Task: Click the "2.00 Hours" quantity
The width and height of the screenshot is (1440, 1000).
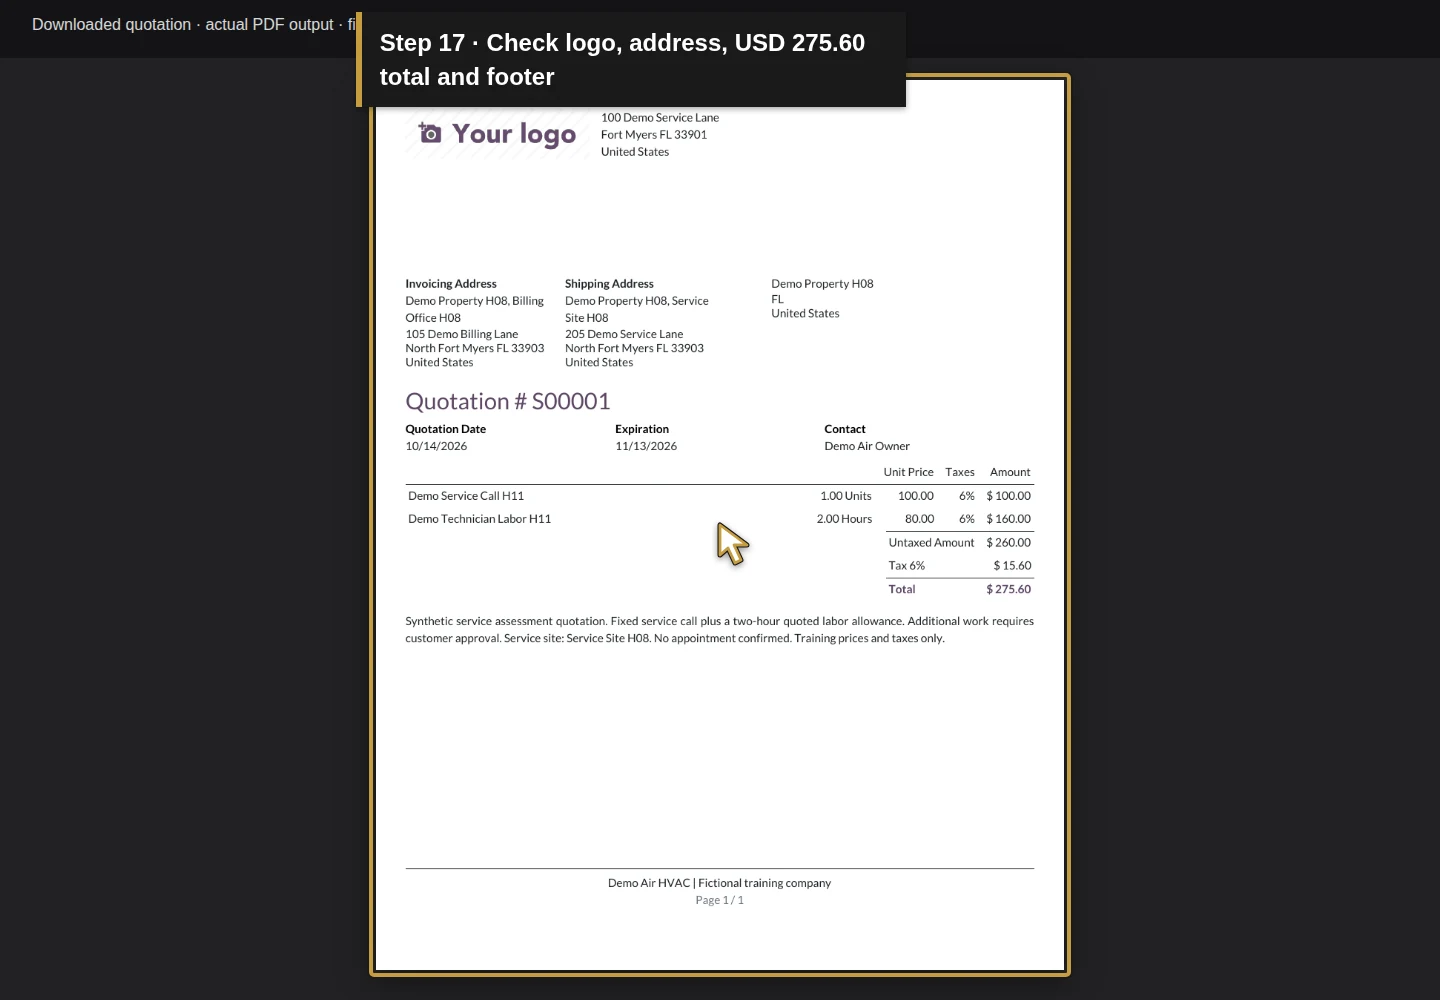Action: [x=844, y=519]
